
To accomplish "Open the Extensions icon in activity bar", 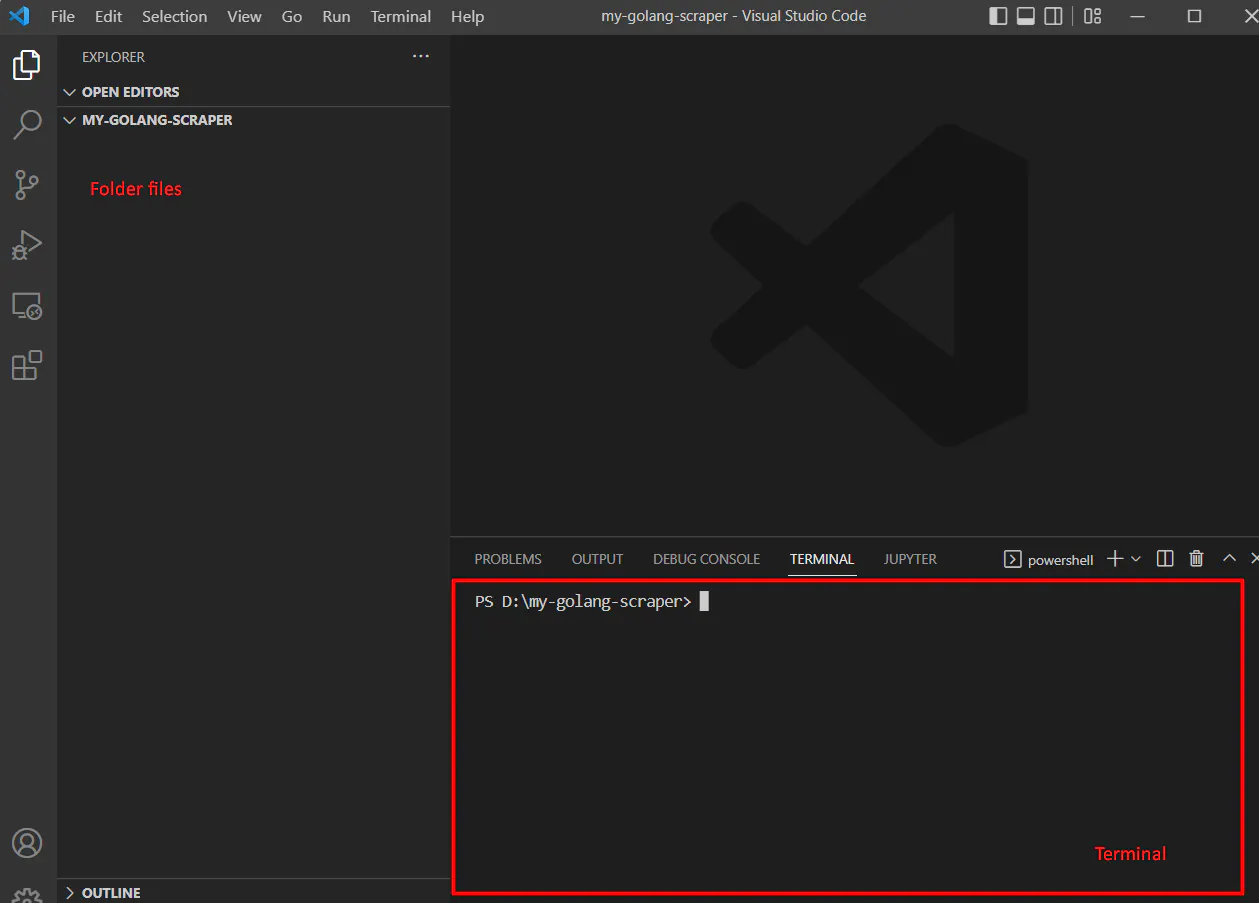I will 26,365.
